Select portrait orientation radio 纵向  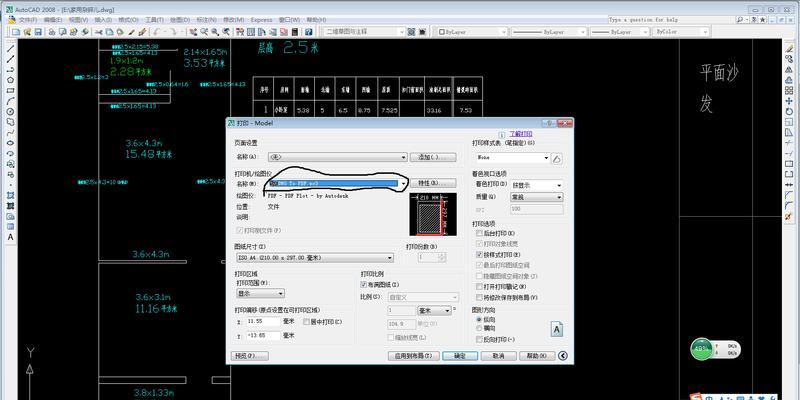tap(479, 319)
